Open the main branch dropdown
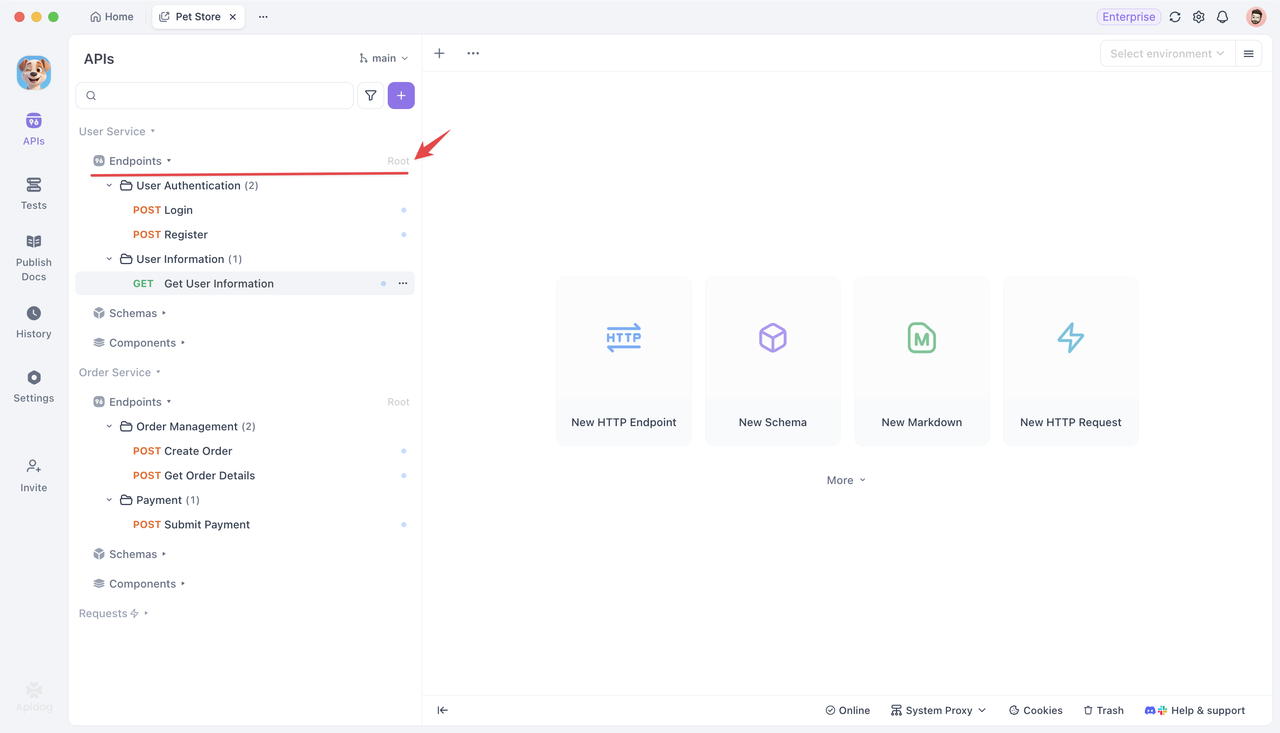Image resolution: width=1280 pixels, height=733 pixels. click(x=384, y=59)
